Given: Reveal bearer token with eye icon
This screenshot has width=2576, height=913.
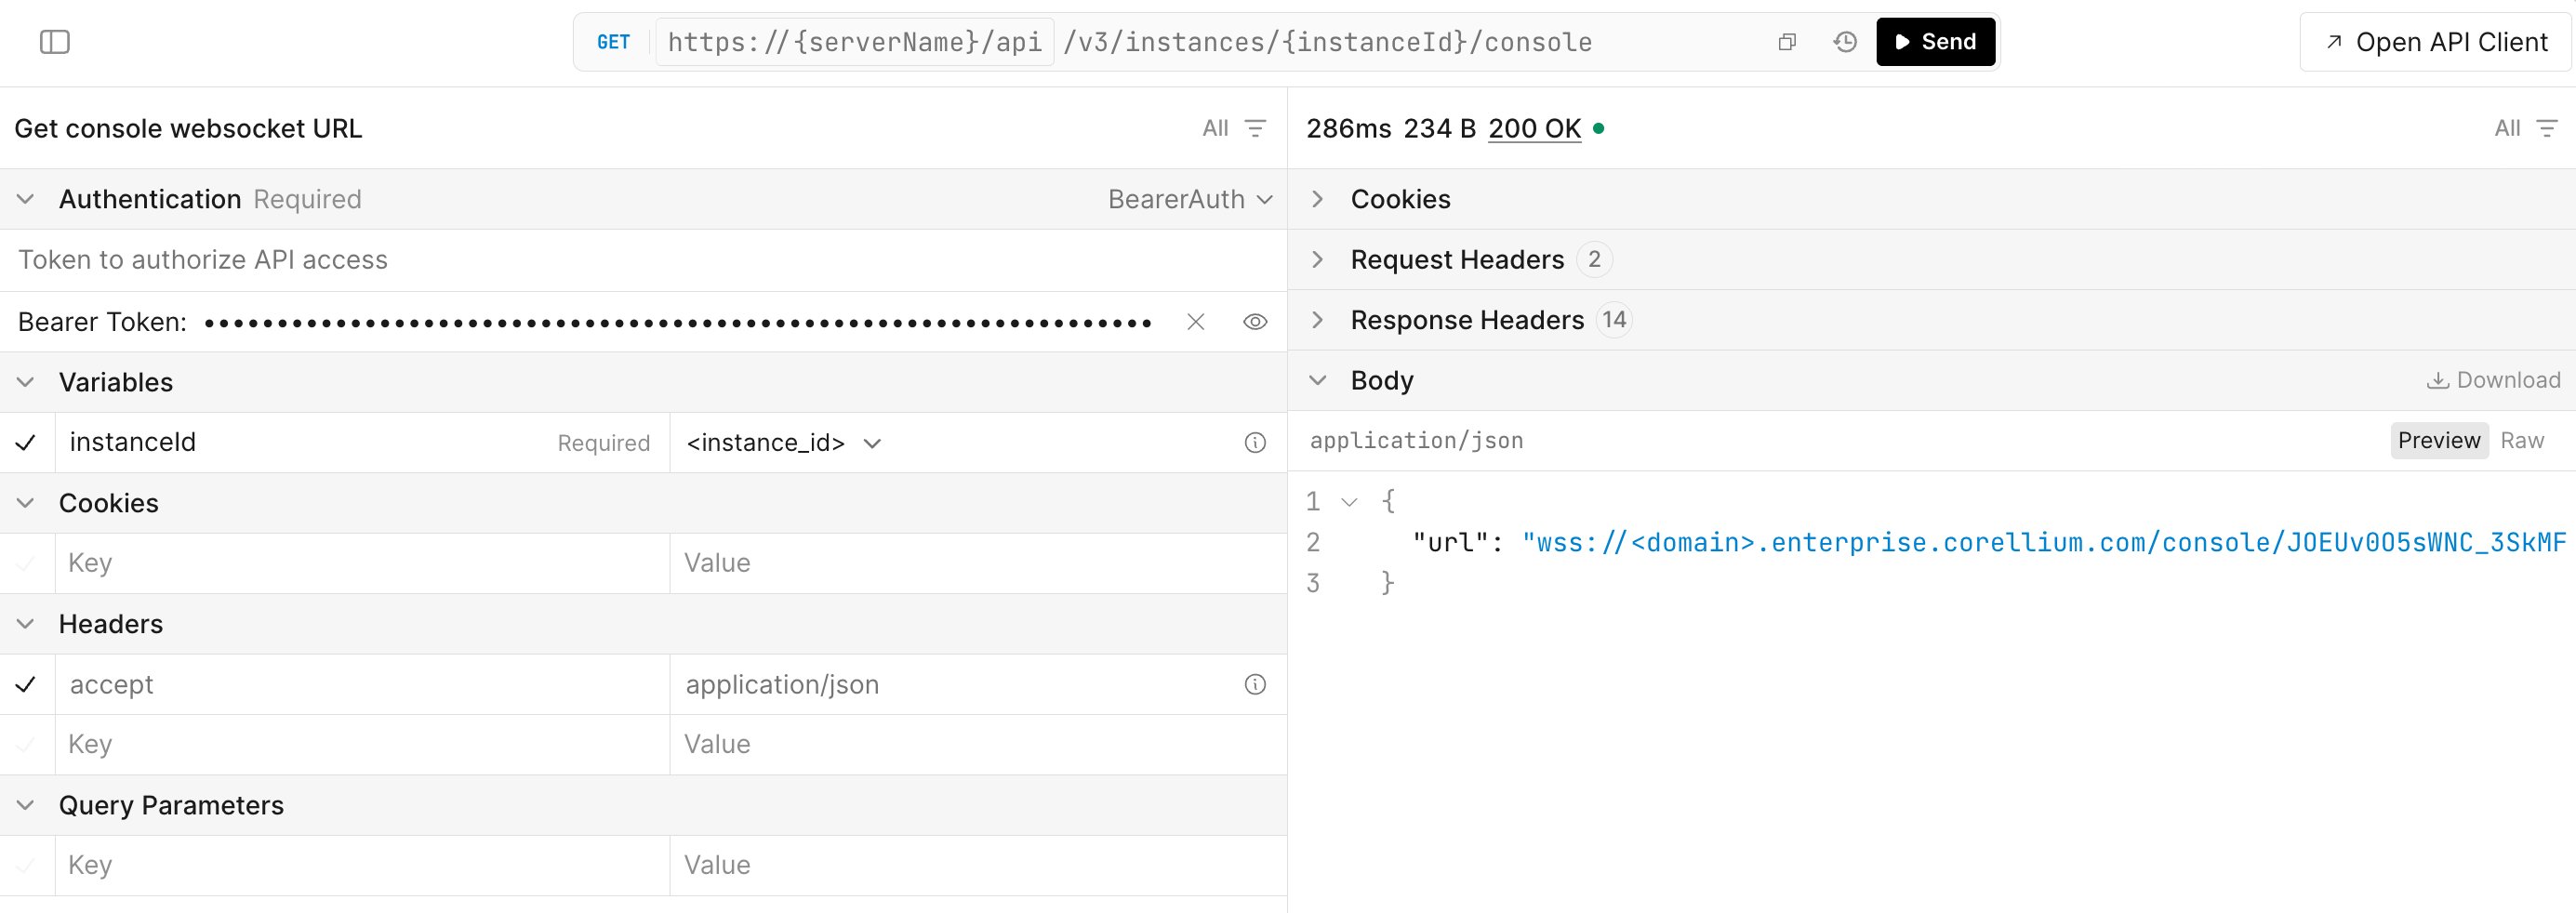Looking at the screenshot, I should coord(1255,322).
